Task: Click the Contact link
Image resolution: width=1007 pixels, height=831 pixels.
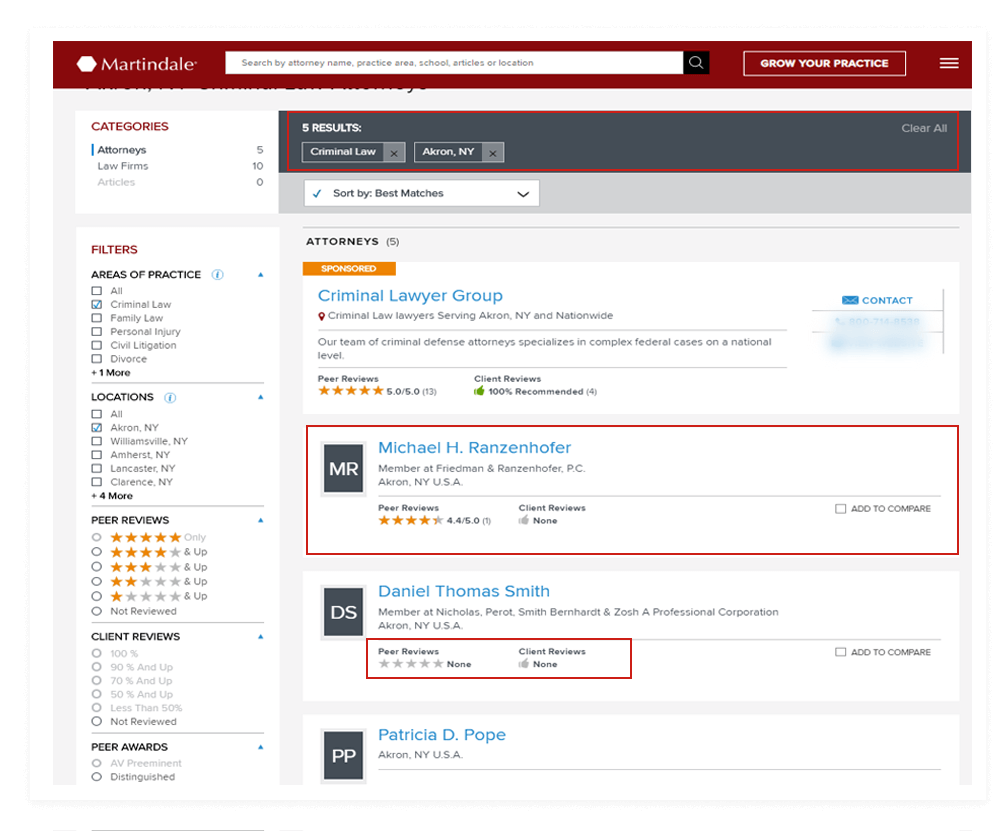Action: [x=887, y=301]
